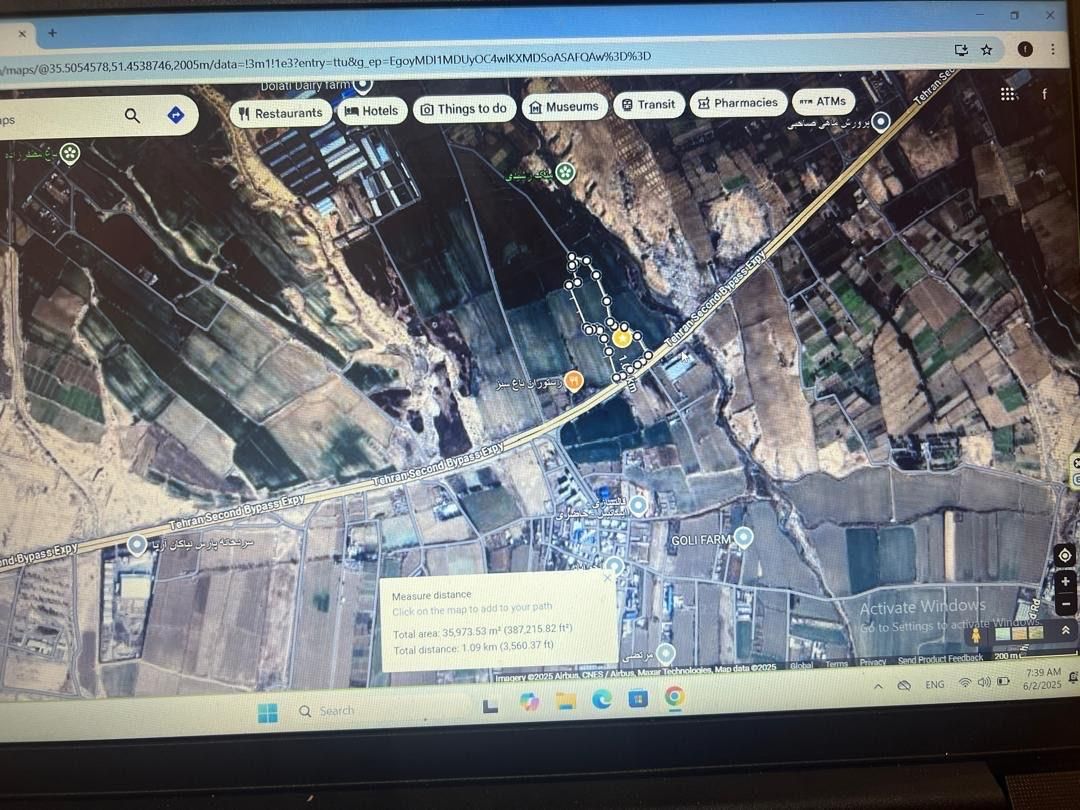Open the fish farm marker beside the ATMs chip

(880, 123)
